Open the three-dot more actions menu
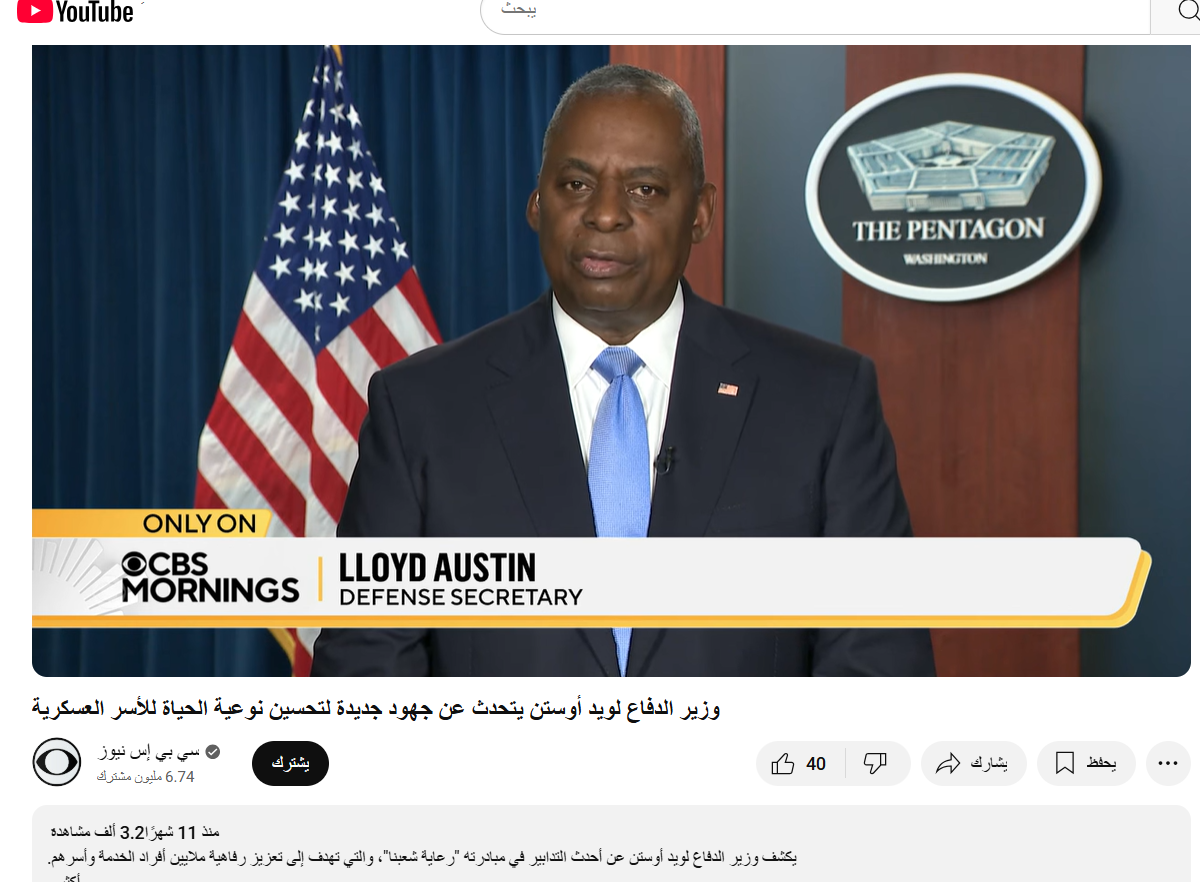 pyautogui.click(x=1167, y=764)
